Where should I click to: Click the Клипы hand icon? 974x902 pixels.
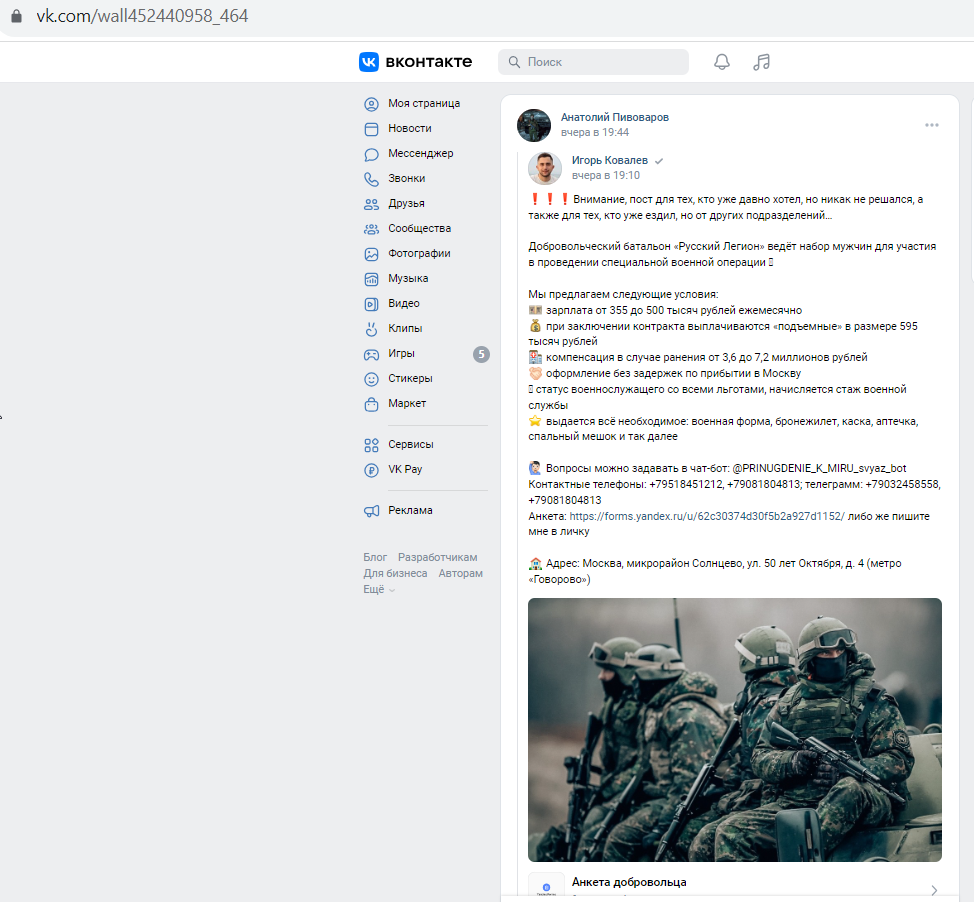[x=371, y=329]
